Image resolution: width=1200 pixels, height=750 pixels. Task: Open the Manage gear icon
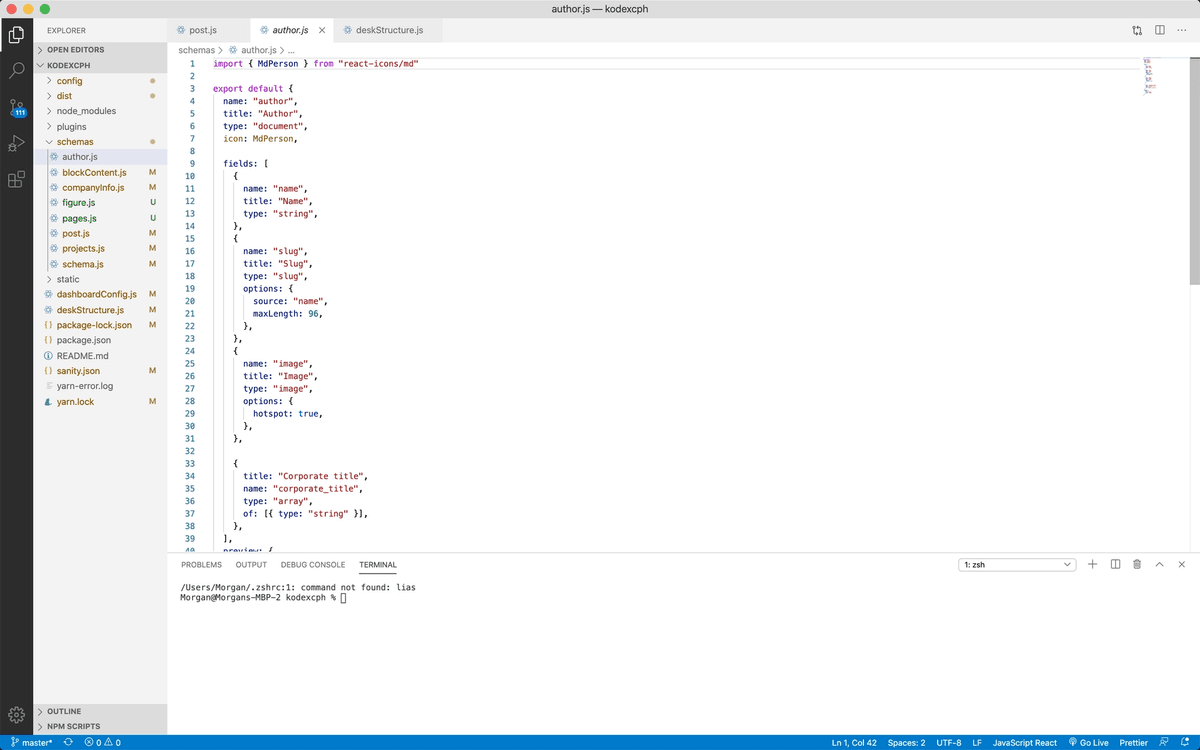[x=16, y=714]
